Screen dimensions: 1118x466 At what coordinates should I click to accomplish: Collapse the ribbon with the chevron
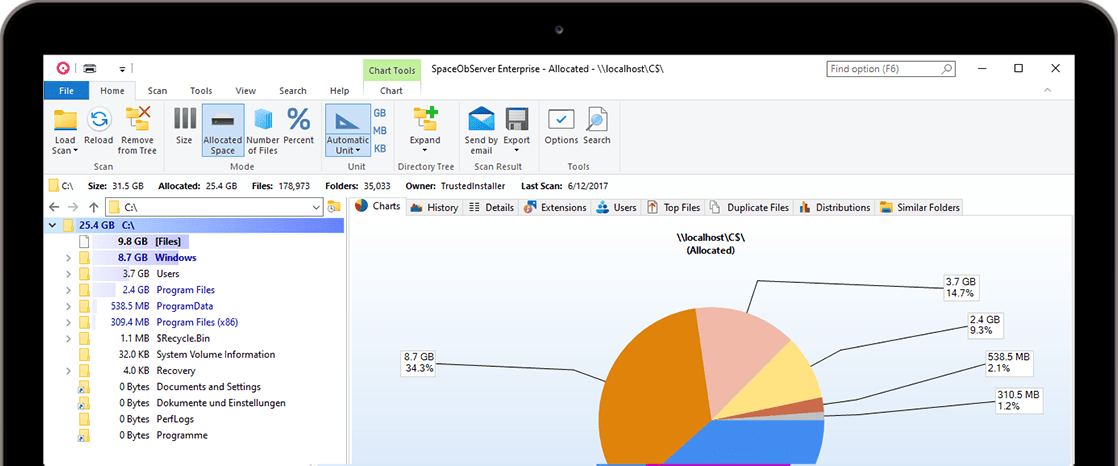pos(1047,90)
